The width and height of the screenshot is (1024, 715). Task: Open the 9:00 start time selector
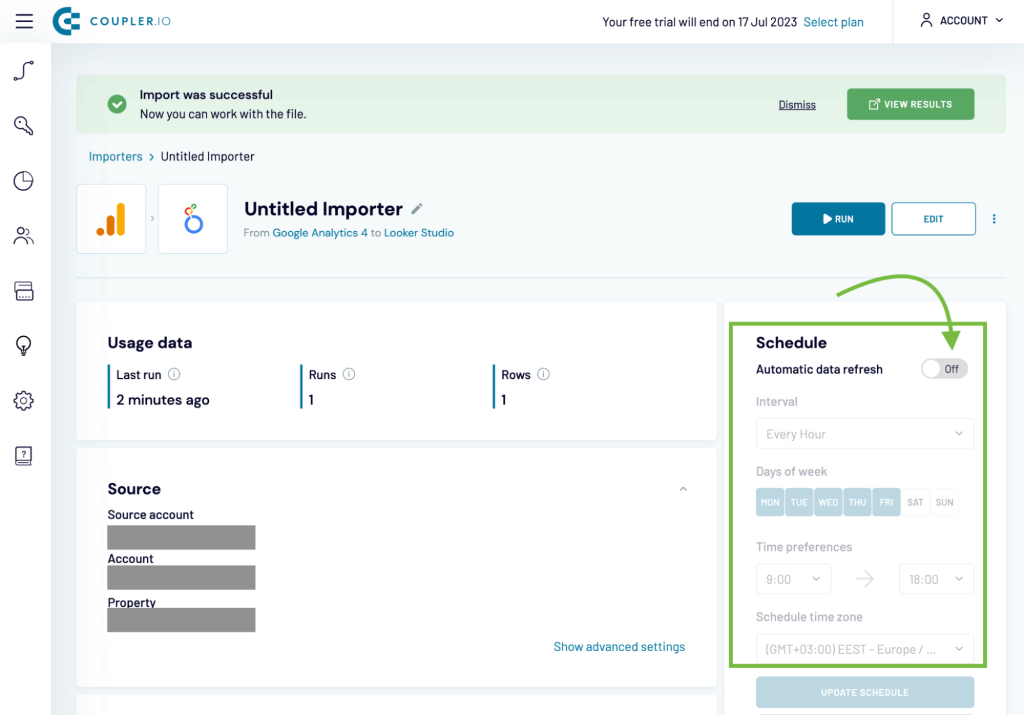tap(793, 578)
